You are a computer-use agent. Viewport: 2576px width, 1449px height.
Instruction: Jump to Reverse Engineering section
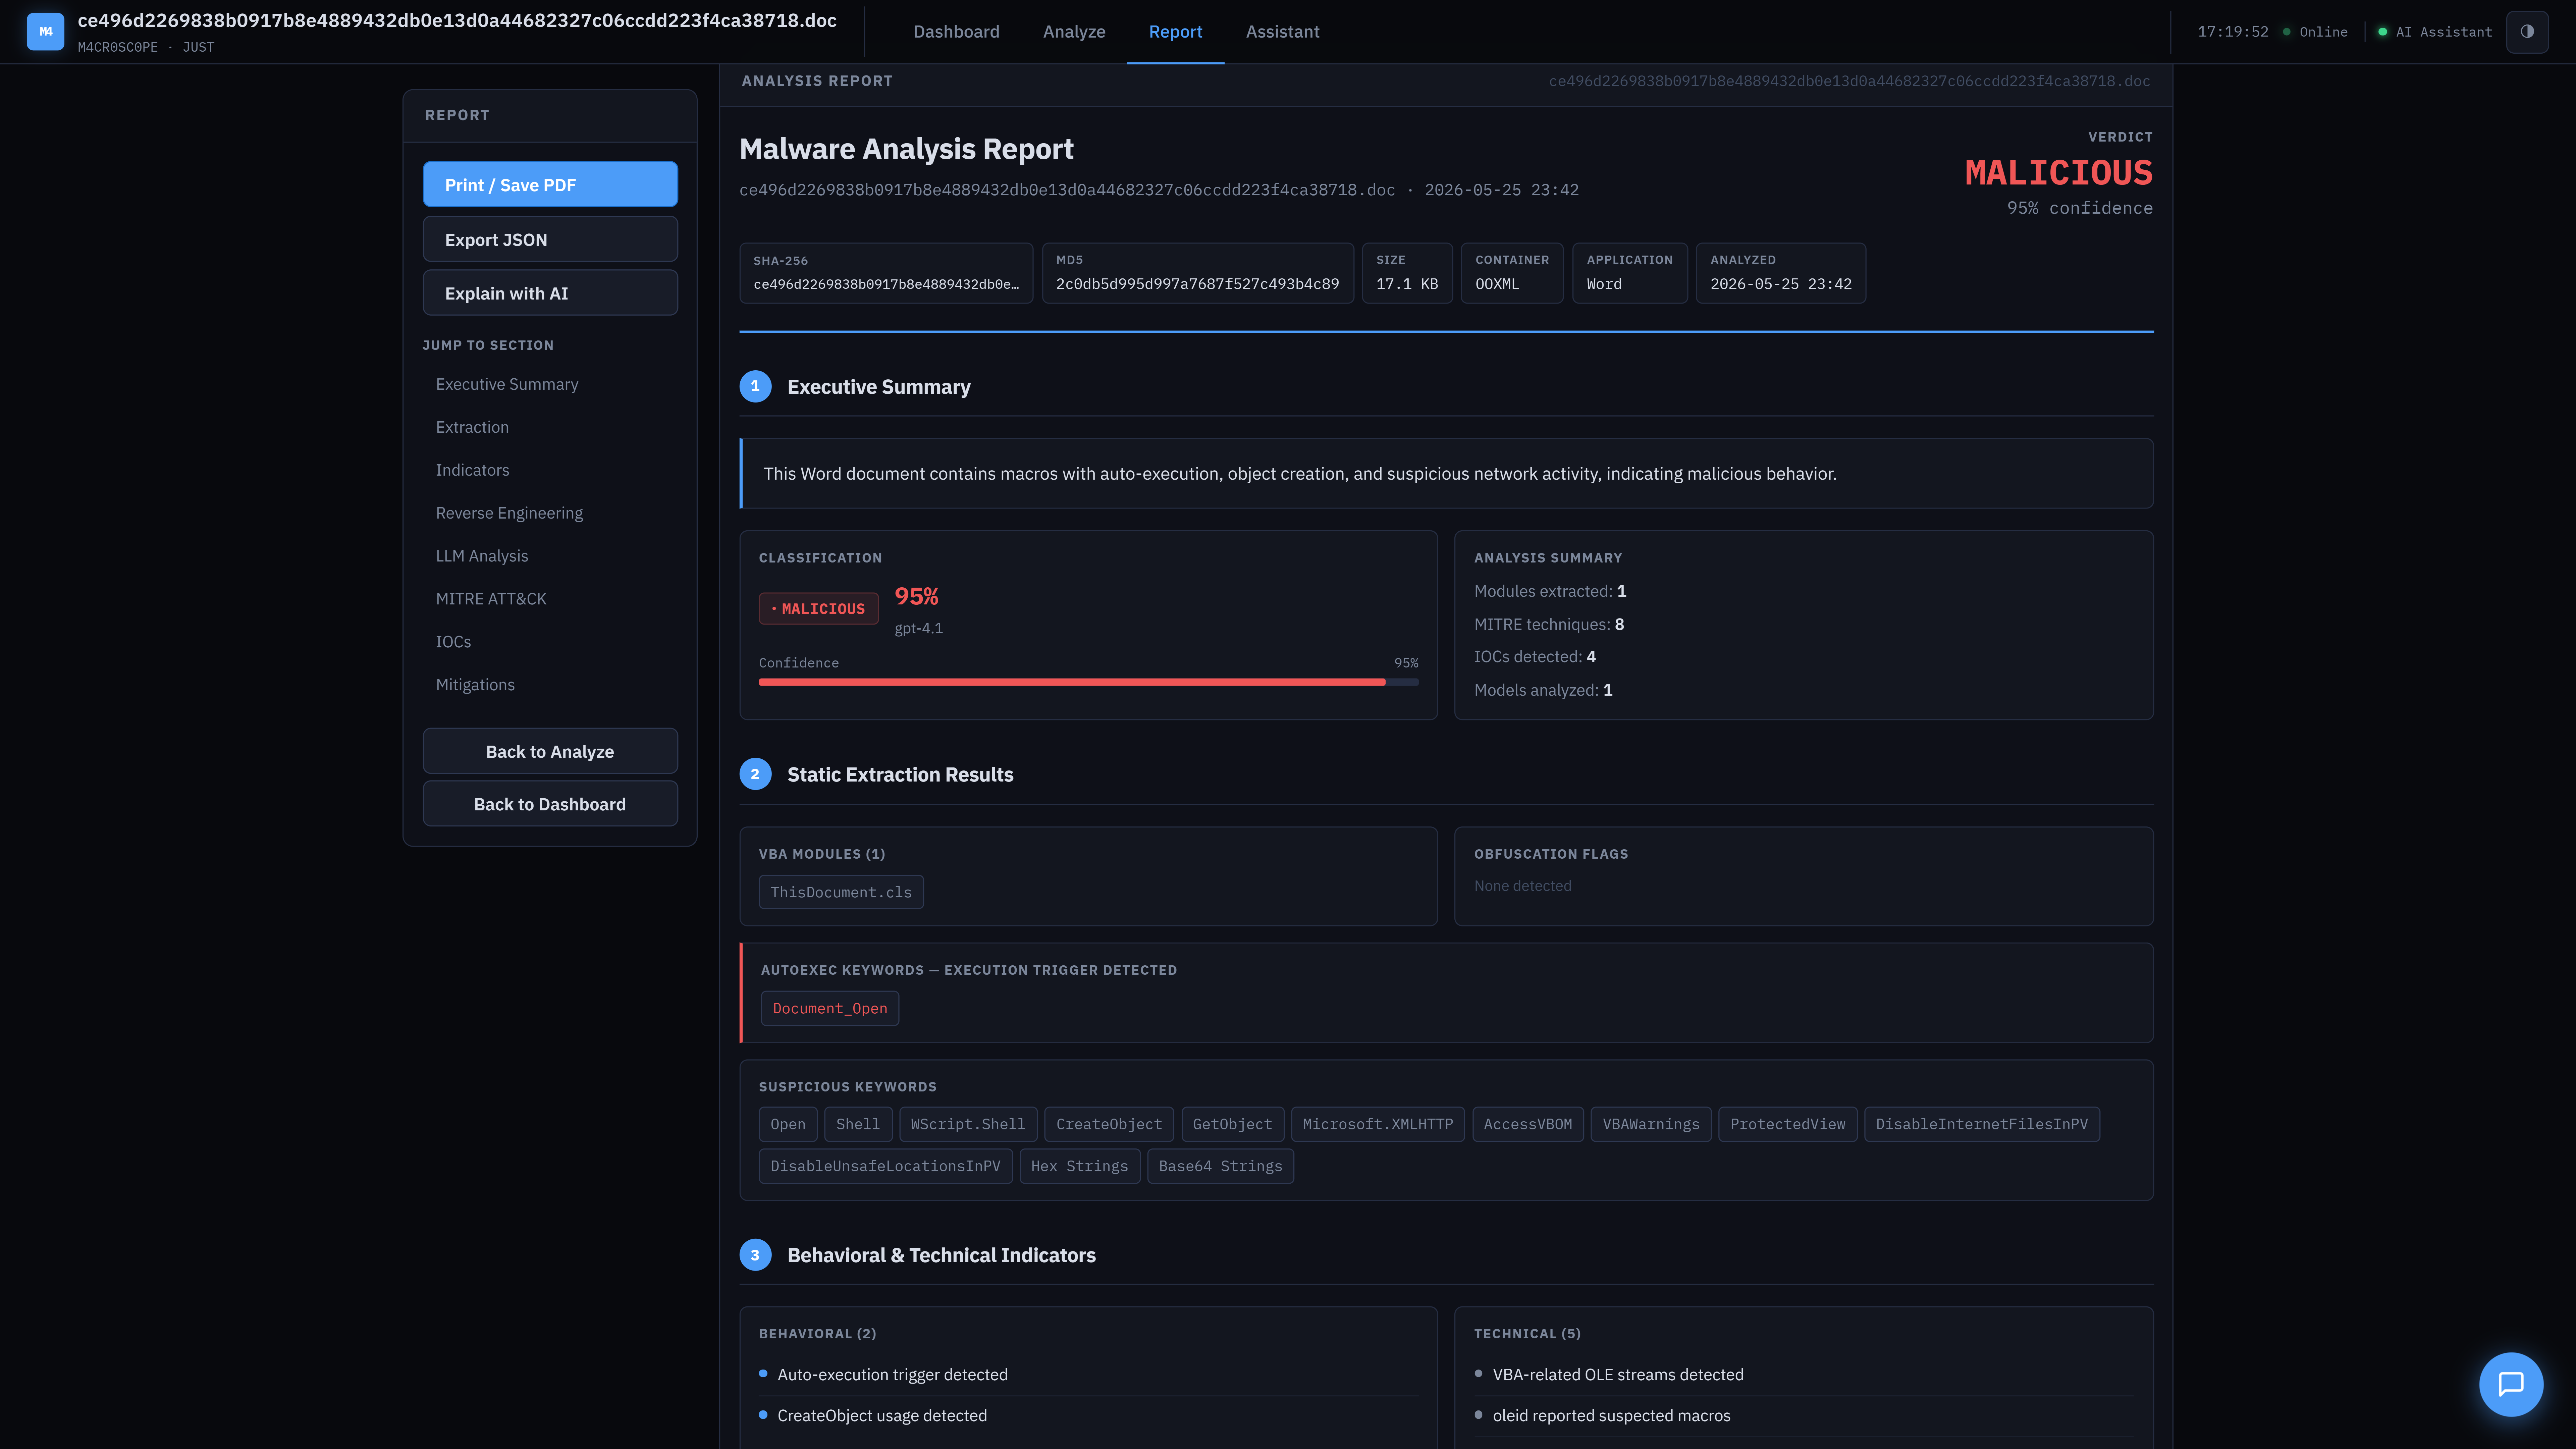coord(509,513)
